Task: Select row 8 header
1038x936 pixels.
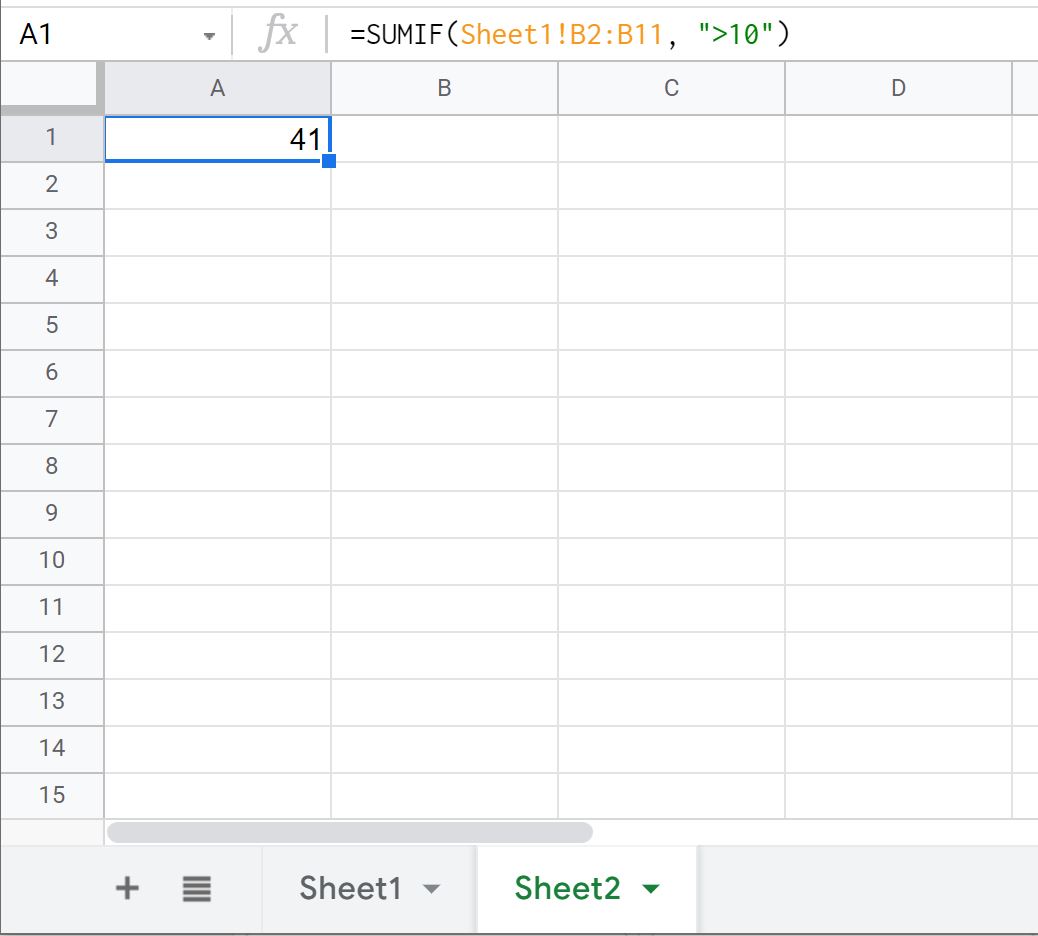Action: pyautogui.click(x=52, y=467)
